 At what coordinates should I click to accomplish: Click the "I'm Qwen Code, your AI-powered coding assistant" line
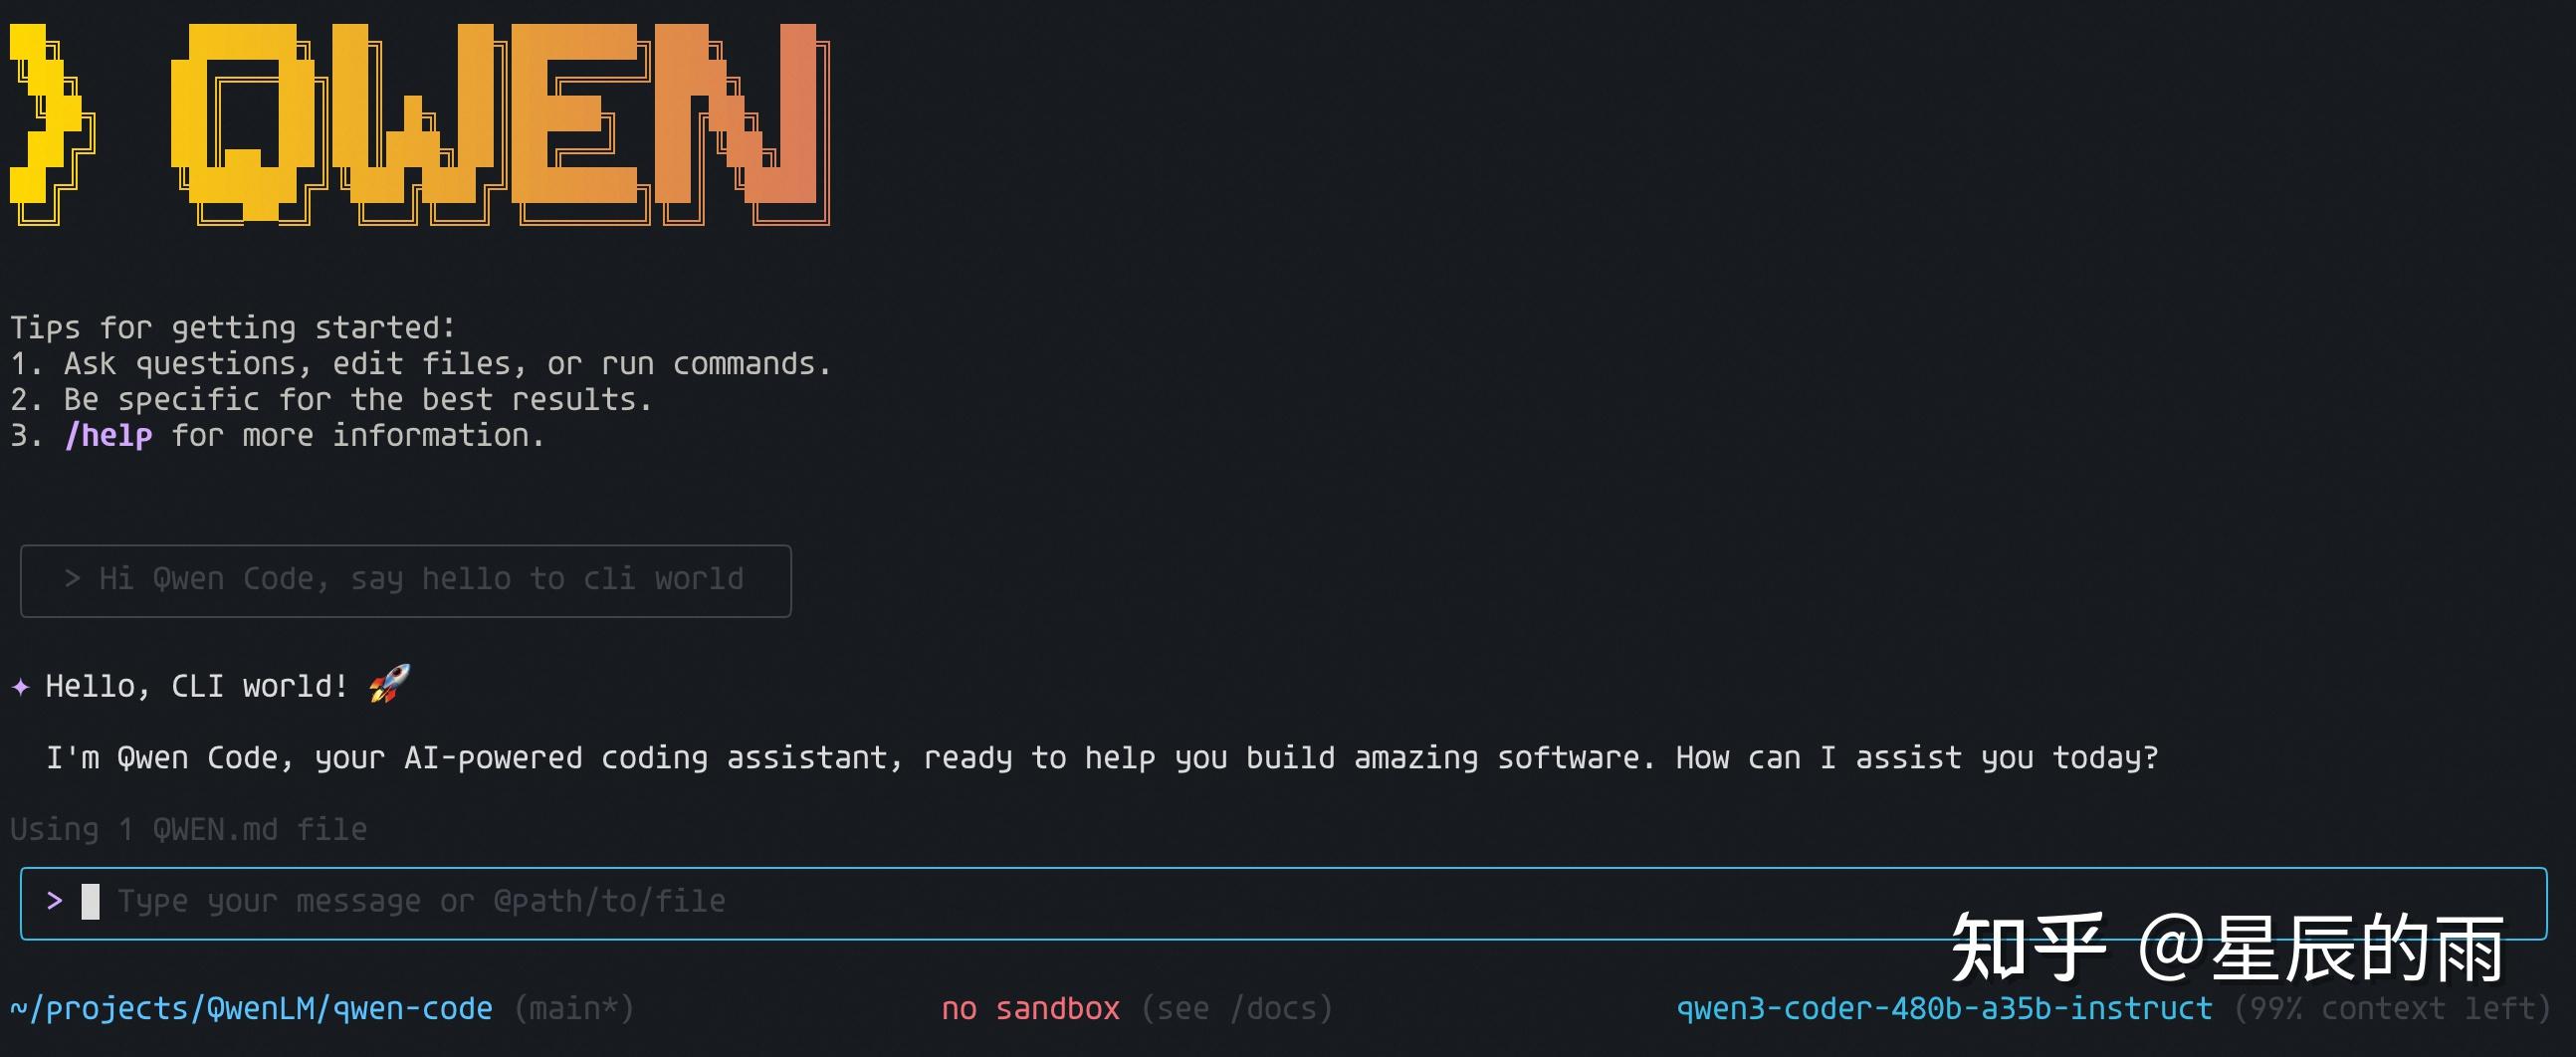click(x=1102, y=758)
